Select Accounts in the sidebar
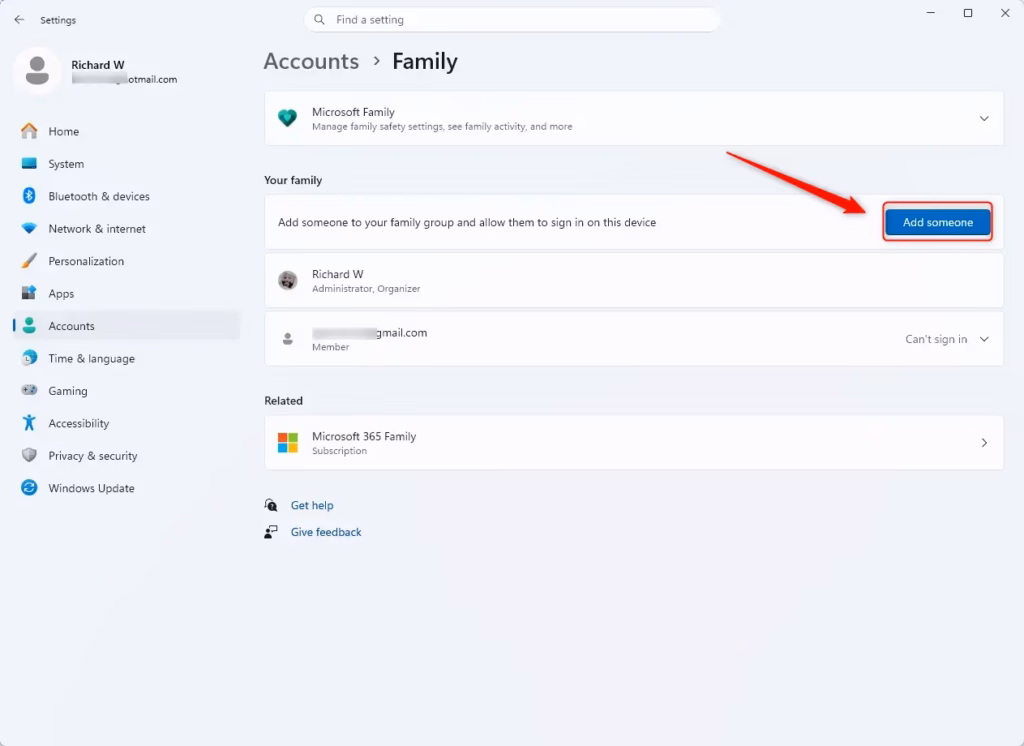1024x746 pixels. pyautogui.click(x=127, y=325)
